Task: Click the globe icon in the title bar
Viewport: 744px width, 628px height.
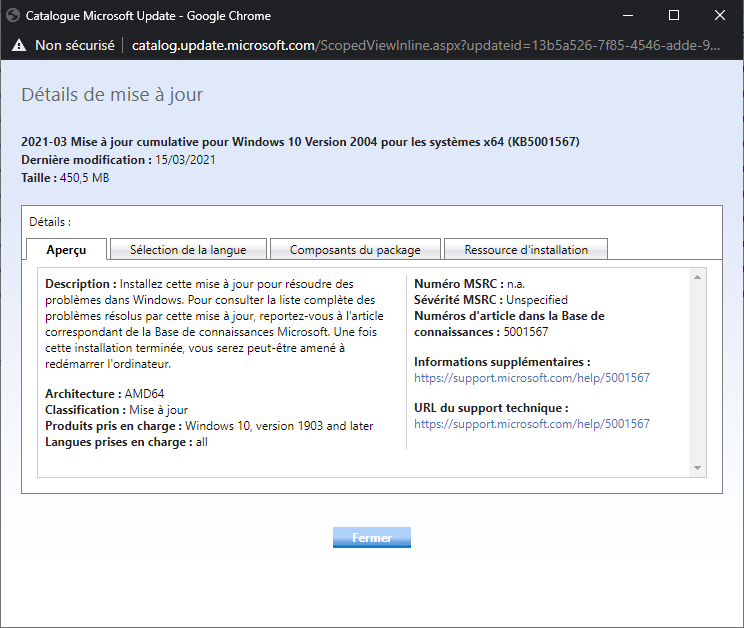Action: 14,16
